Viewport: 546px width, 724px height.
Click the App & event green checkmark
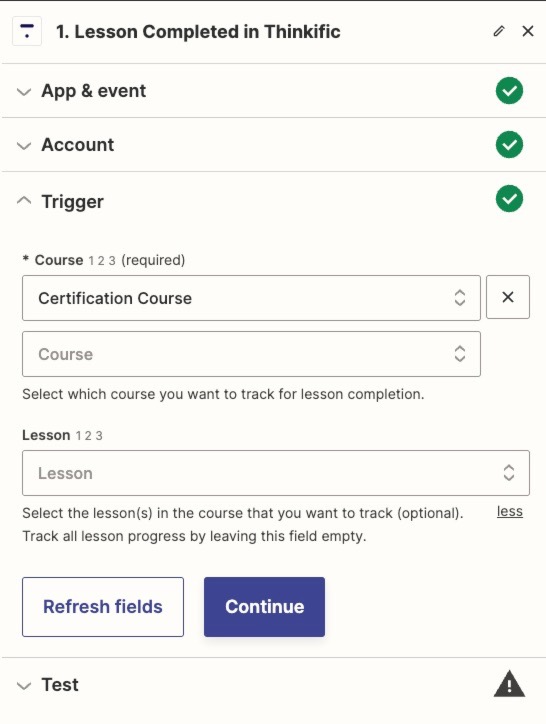pos(509,90)
